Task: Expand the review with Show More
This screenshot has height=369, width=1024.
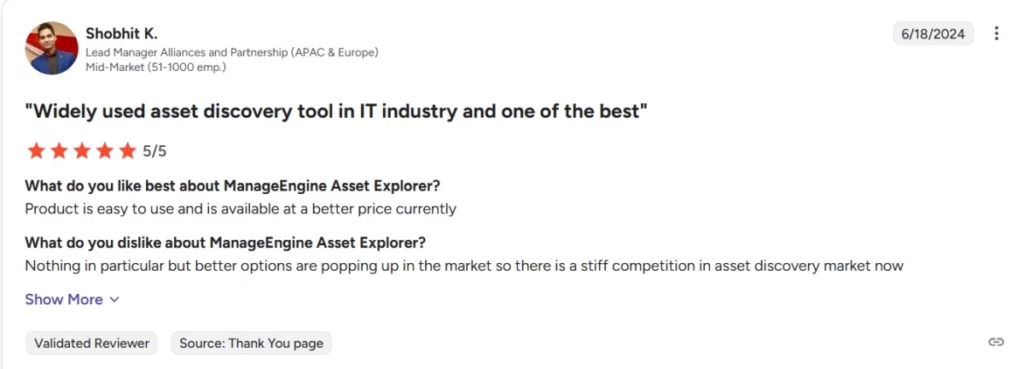Action: click(72, 299)
